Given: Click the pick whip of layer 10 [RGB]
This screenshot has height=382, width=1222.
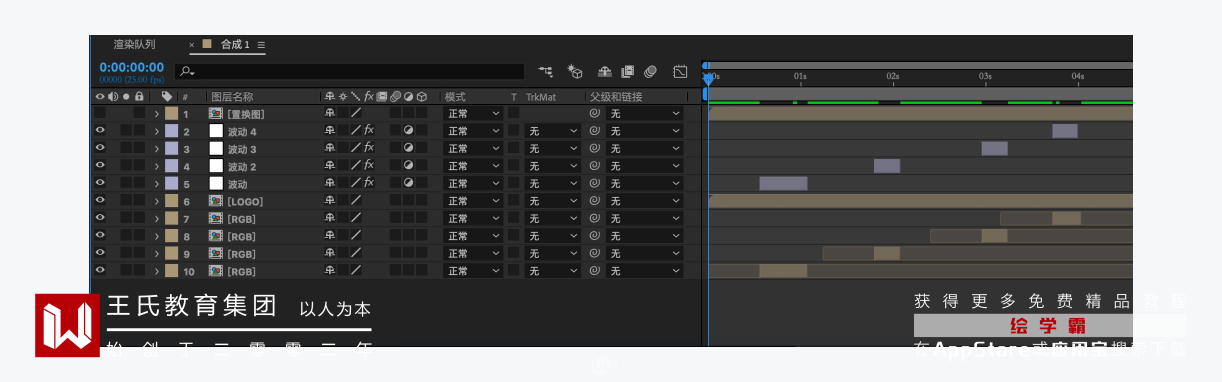Looking at the screenshot, I should pos(594,271).
